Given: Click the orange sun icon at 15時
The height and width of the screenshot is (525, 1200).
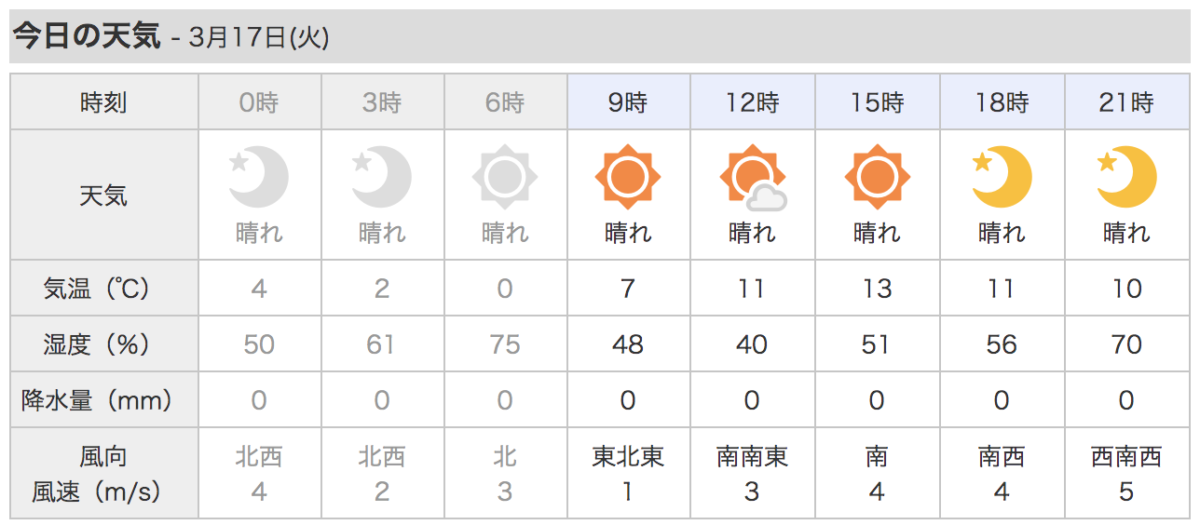Looking at the screenshot, I should (877, 177).
